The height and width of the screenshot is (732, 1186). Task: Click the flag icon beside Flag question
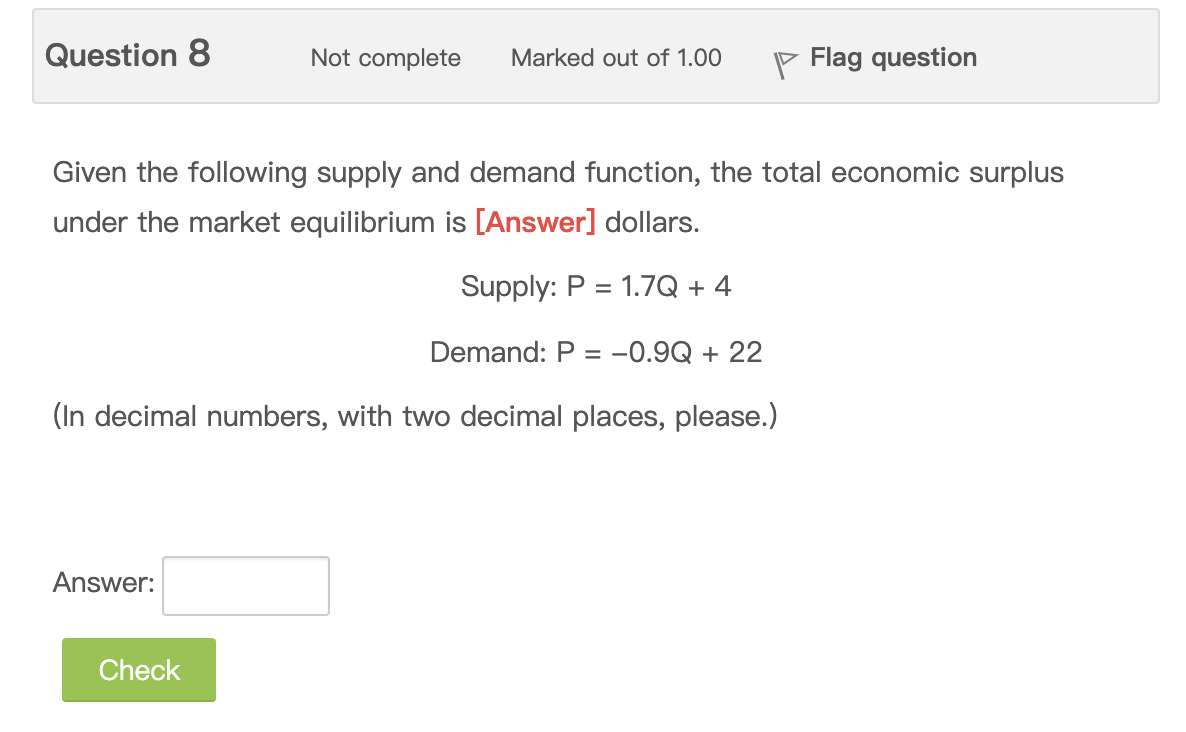785,60
